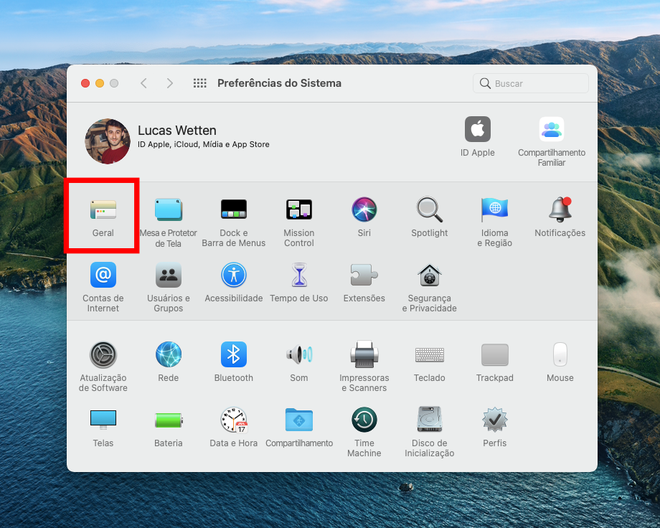660x528 pixels.
Task: Open Dock e Barra de Menus
Action: coord(234,209)
